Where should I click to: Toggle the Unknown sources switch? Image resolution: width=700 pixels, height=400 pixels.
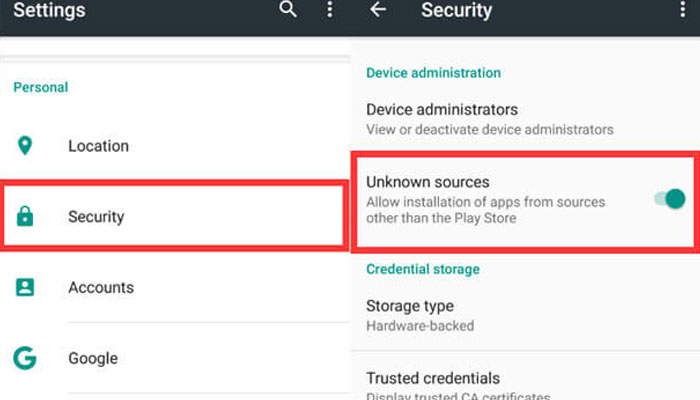tap(670, 199)
